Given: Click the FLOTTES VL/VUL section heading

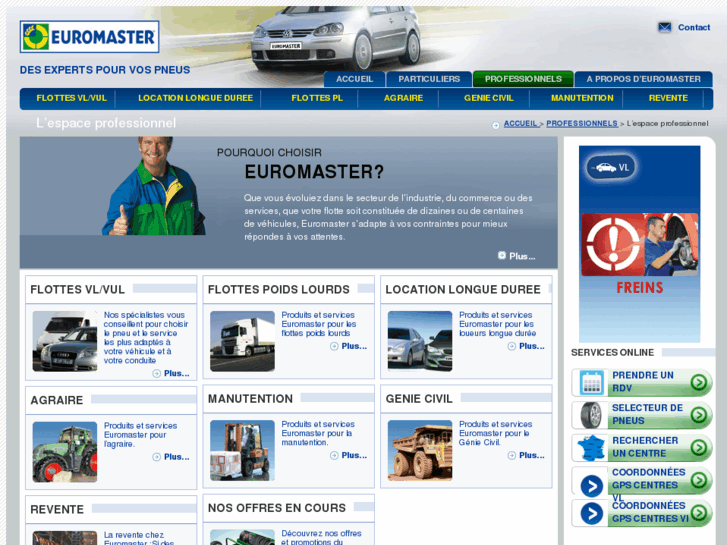Looking at the screenshot, I should (77, 290).
